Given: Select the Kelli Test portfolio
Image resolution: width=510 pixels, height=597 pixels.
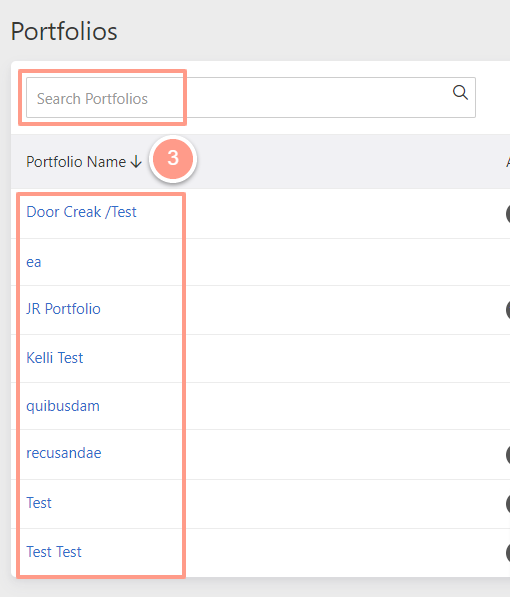Looking at the screenshot, I should [x=54, y=358].
